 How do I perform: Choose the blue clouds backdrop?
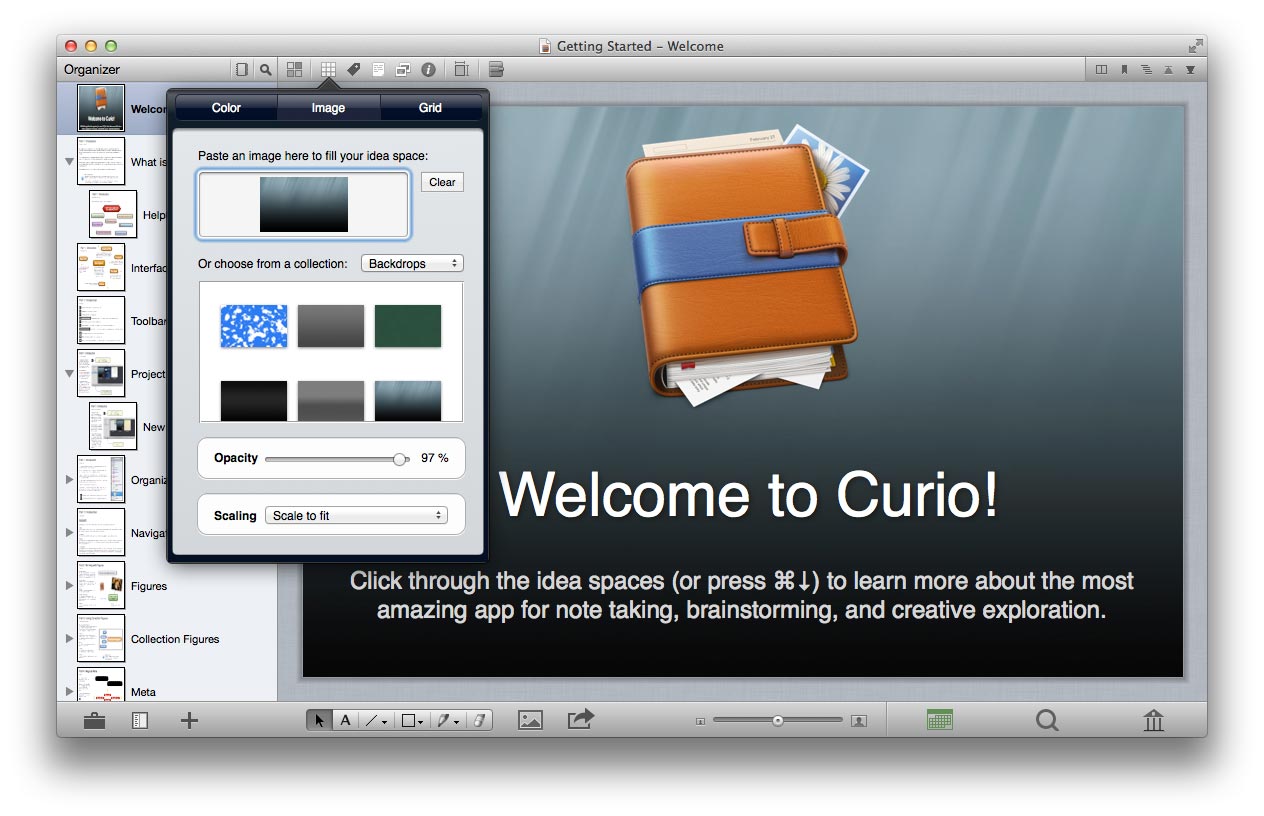[254, 326]
